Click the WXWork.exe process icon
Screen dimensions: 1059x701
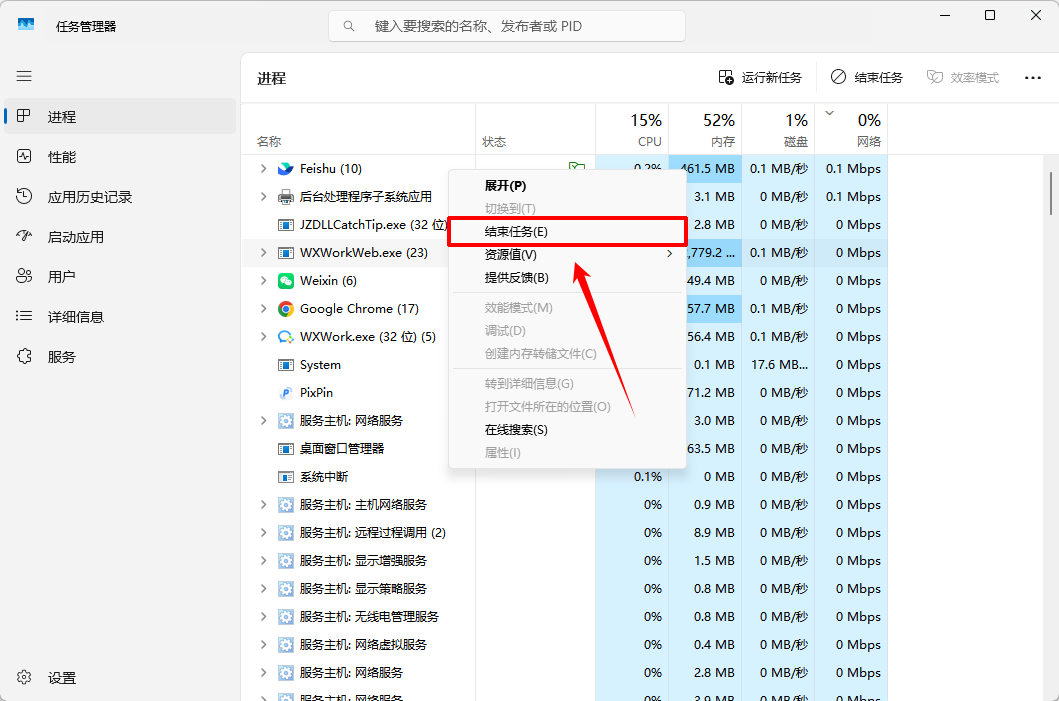(x=286, y=337)
